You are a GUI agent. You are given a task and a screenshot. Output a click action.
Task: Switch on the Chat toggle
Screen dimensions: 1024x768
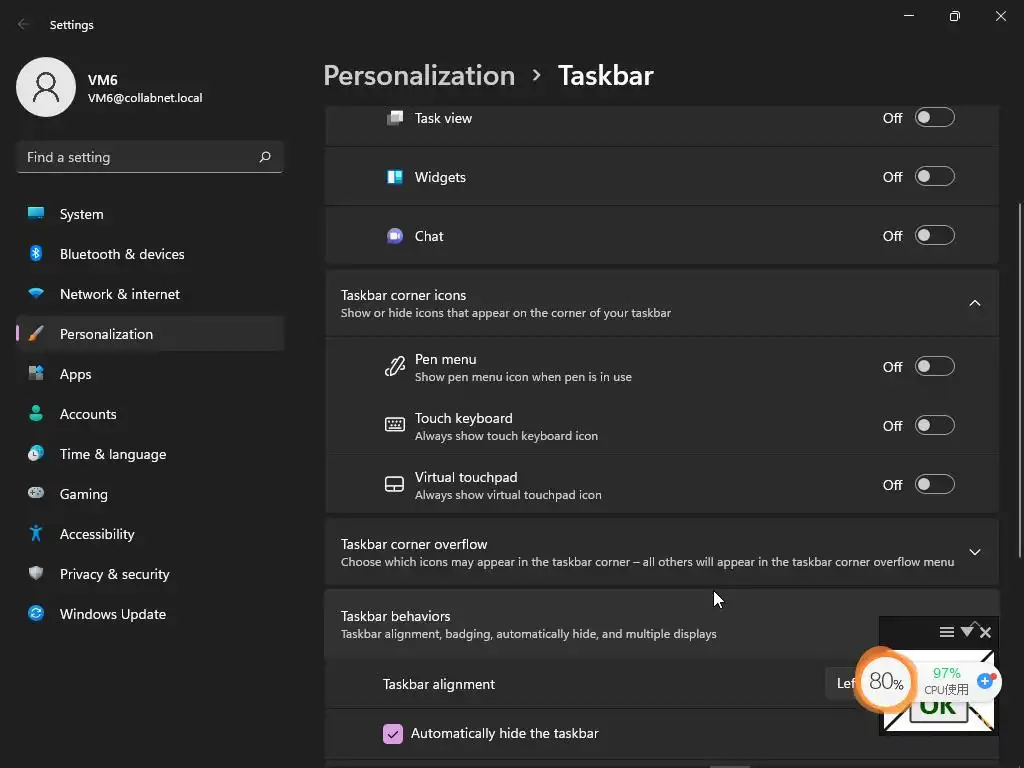point(935,236)
